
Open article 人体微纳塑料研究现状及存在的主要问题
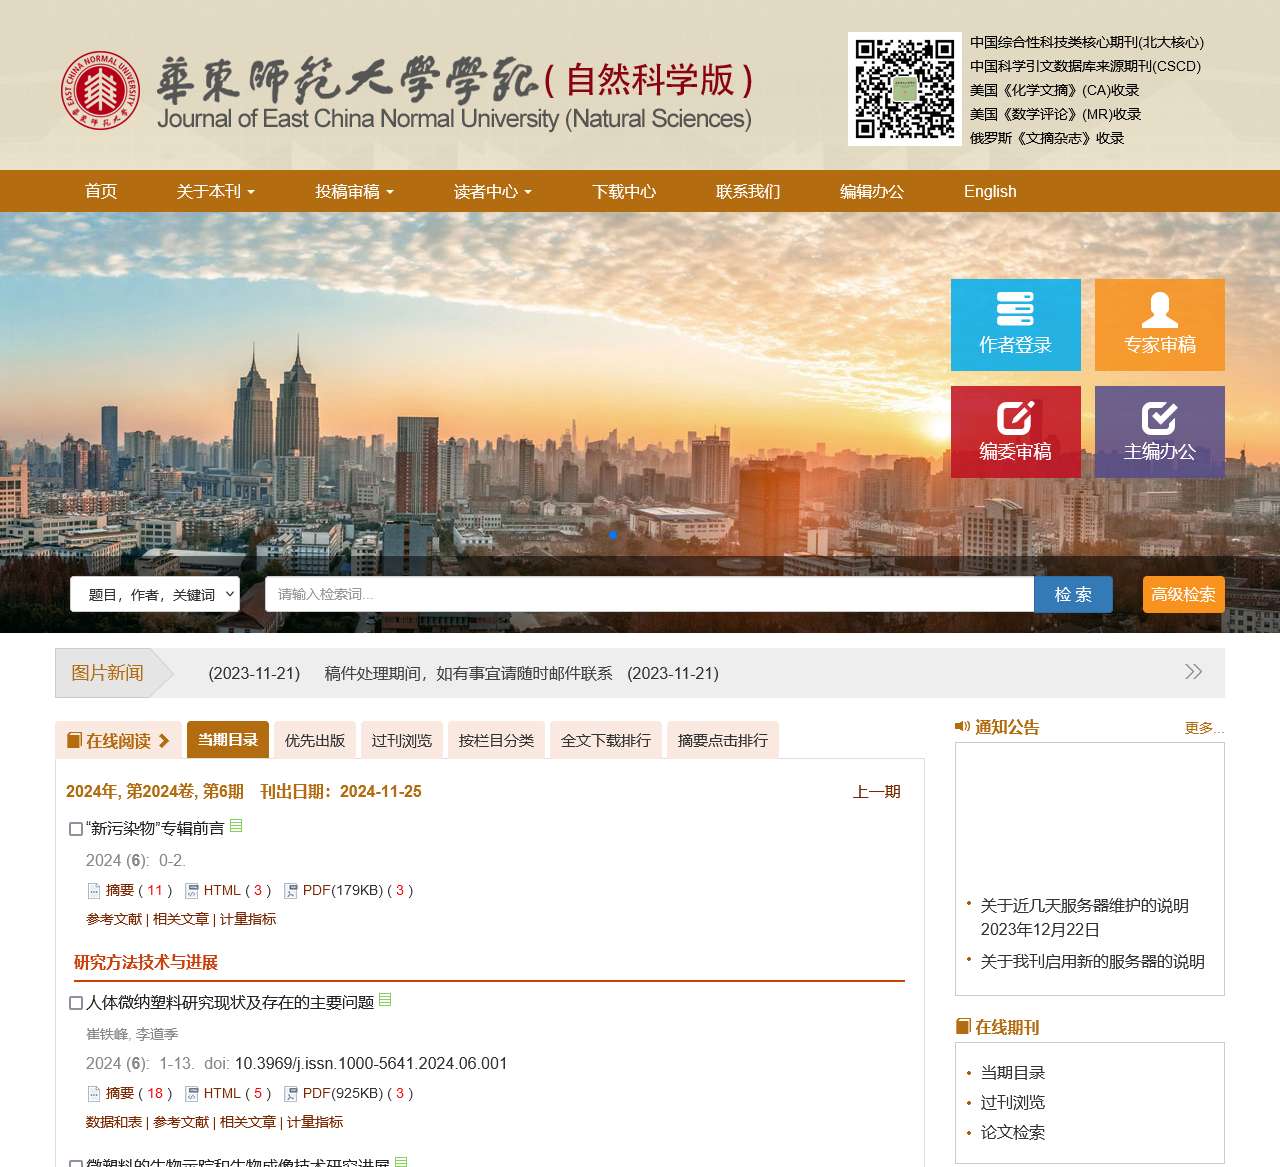pos(230,1003)
